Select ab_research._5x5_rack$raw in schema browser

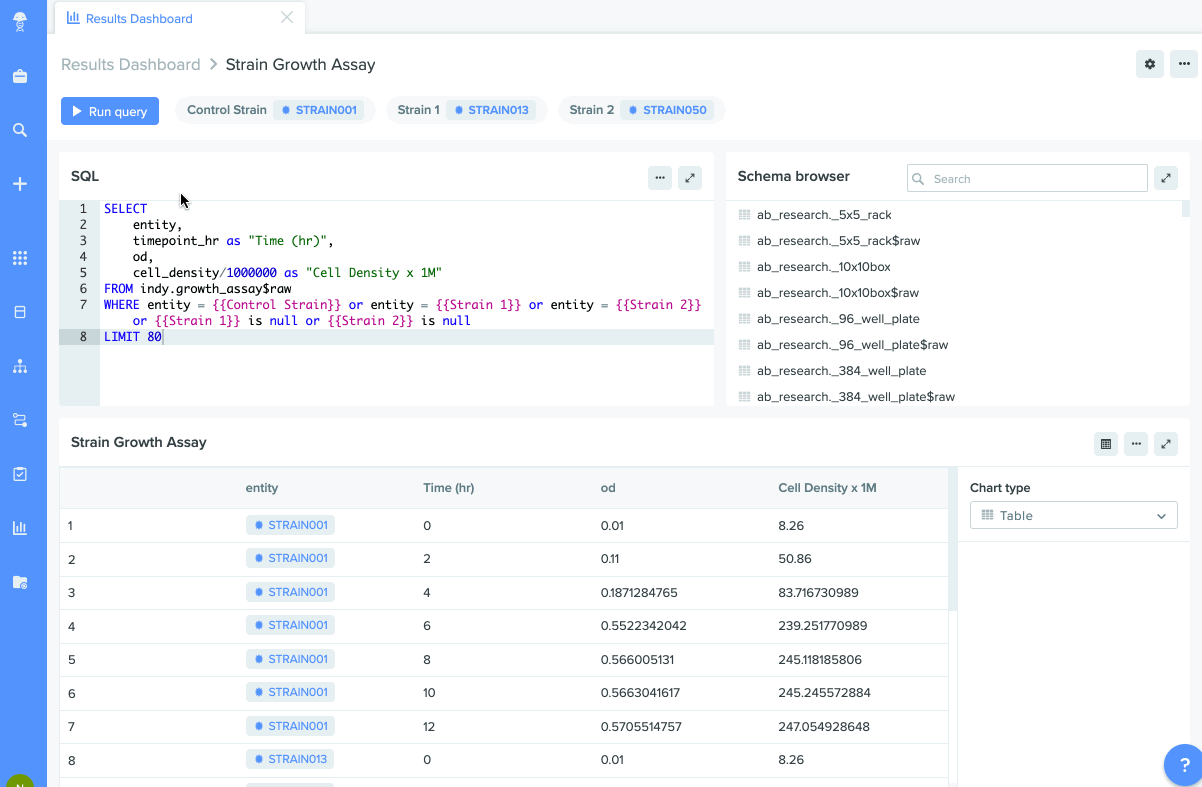(838, 241)
